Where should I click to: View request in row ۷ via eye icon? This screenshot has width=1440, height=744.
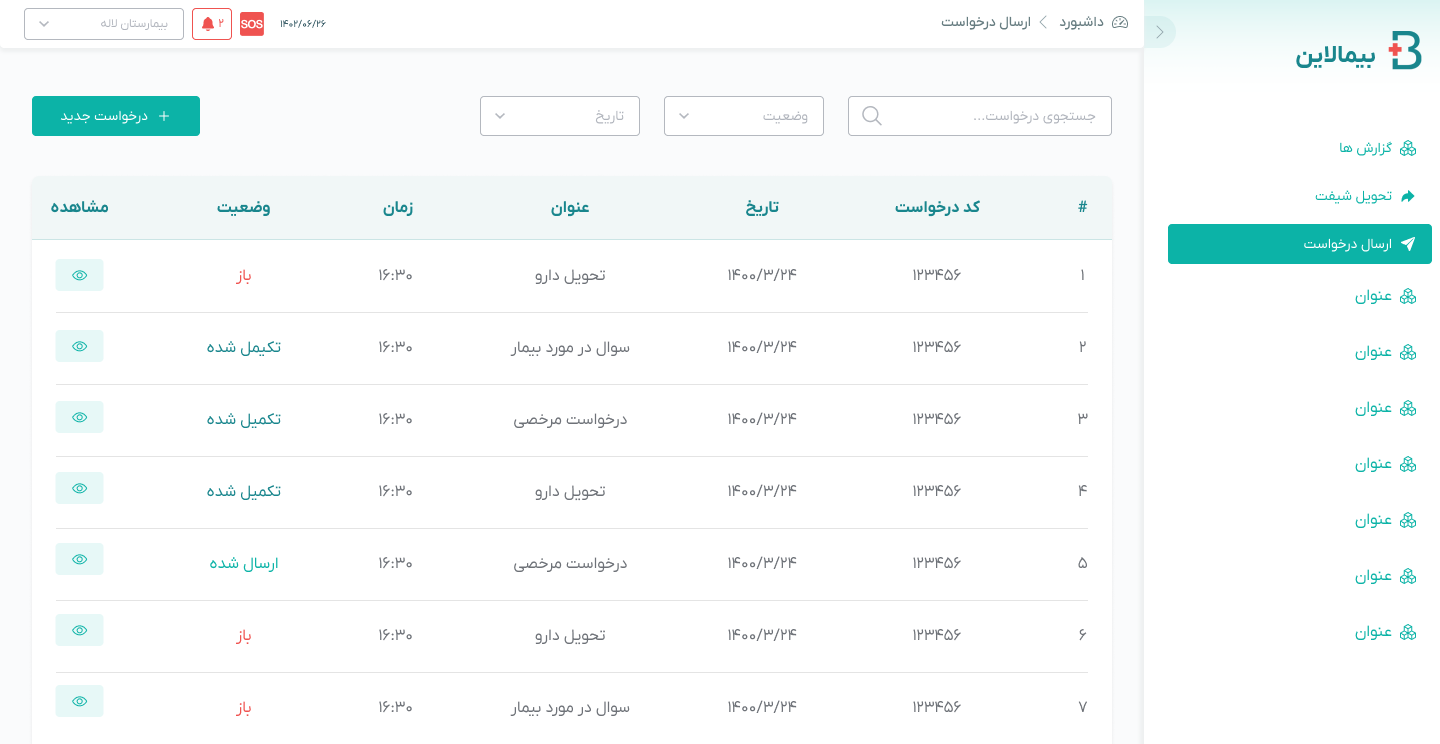click(80, 701)
